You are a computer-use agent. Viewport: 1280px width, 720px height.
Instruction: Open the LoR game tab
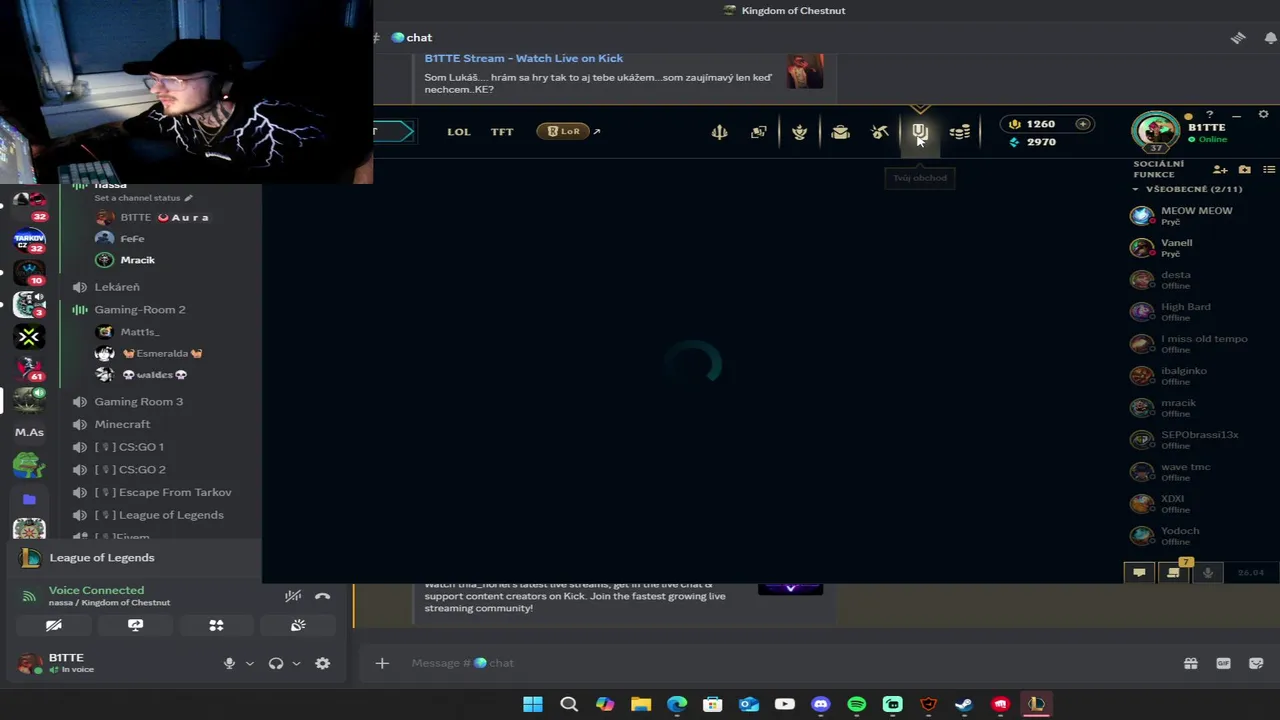coord(563,131)
